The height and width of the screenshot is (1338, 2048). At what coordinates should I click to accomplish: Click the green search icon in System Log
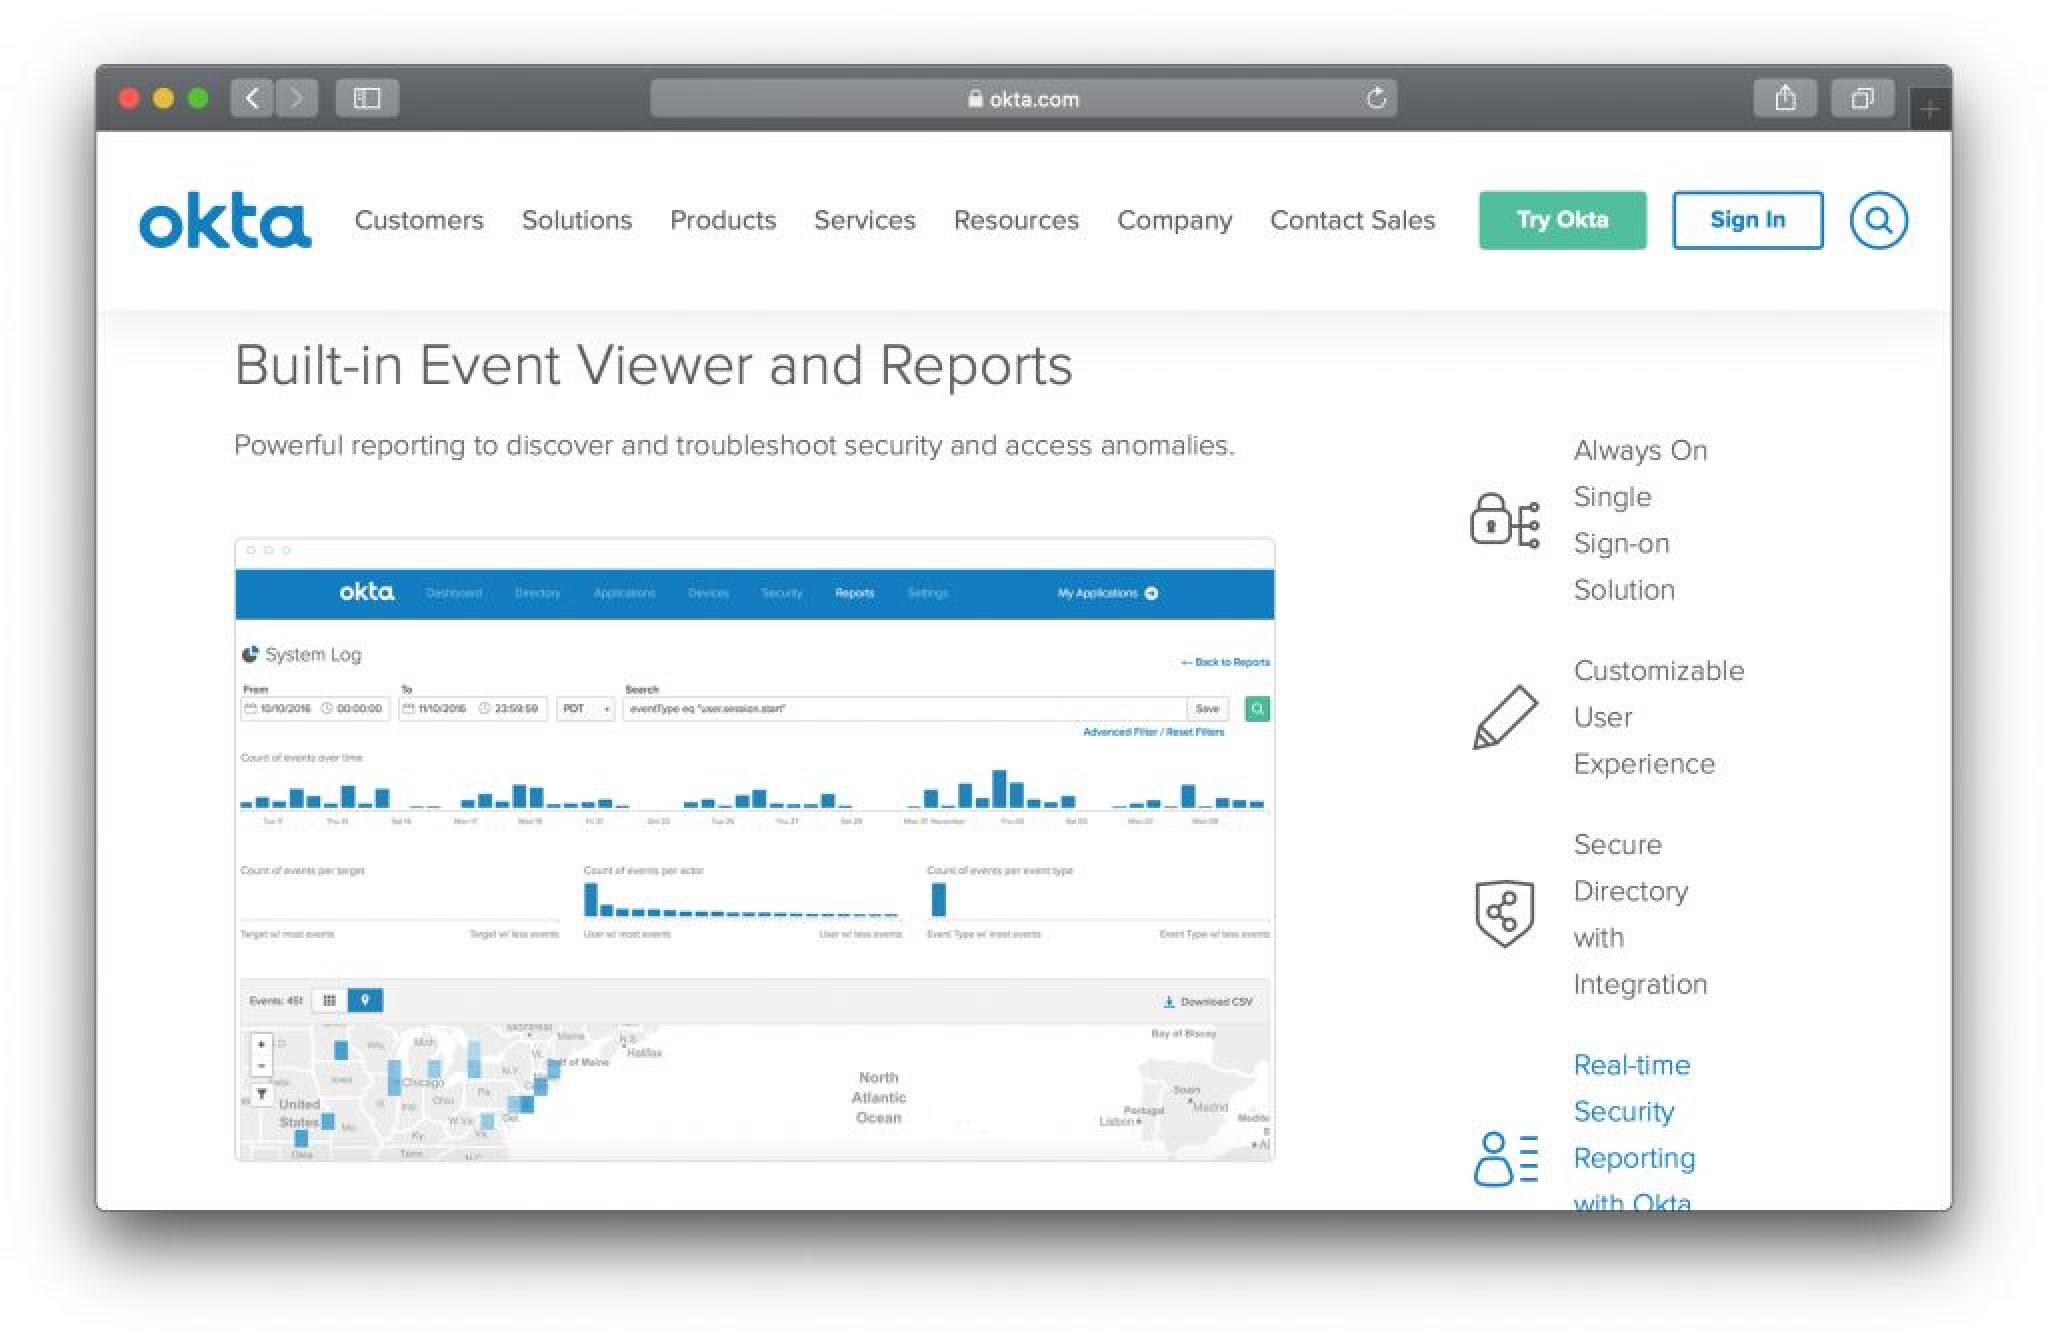coord(1257,709)
